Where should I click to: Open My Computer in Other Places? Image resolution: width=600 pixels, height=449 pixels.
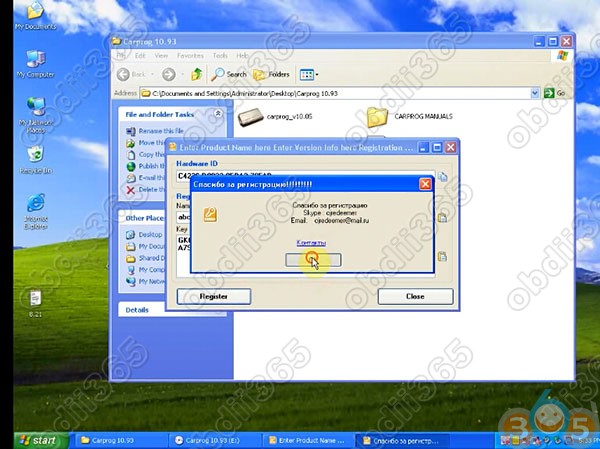click(145, 270)
